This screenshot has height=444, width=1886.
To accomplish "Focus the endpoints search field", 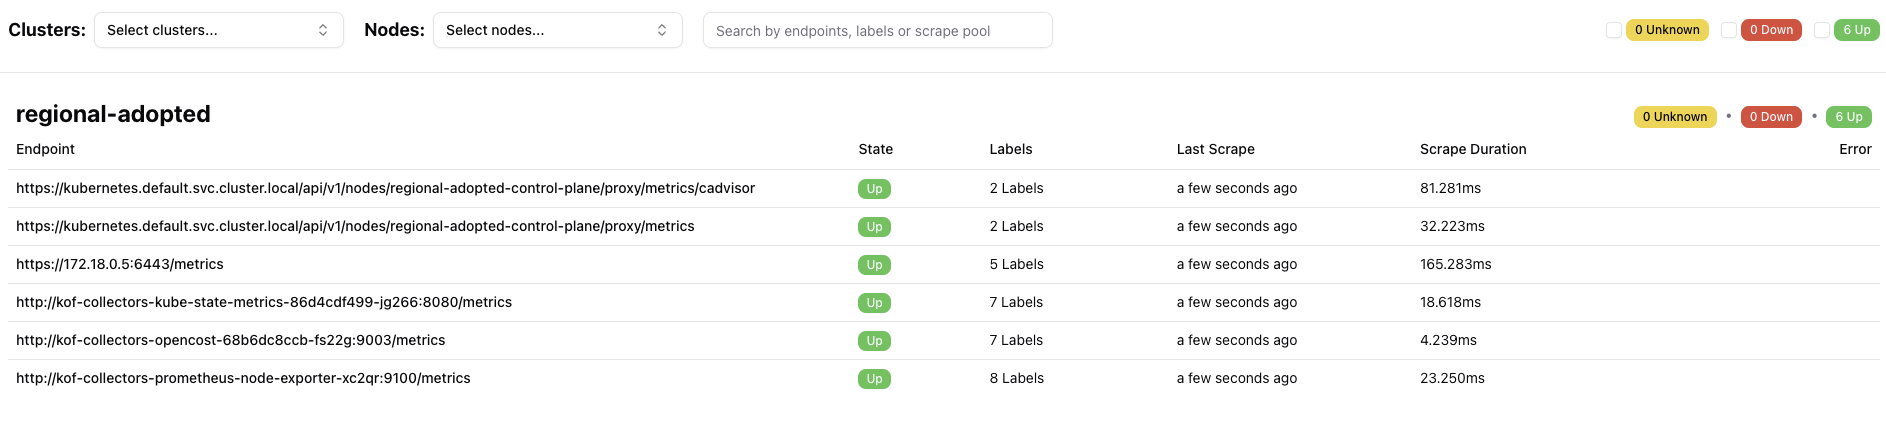I will point(878,30).
